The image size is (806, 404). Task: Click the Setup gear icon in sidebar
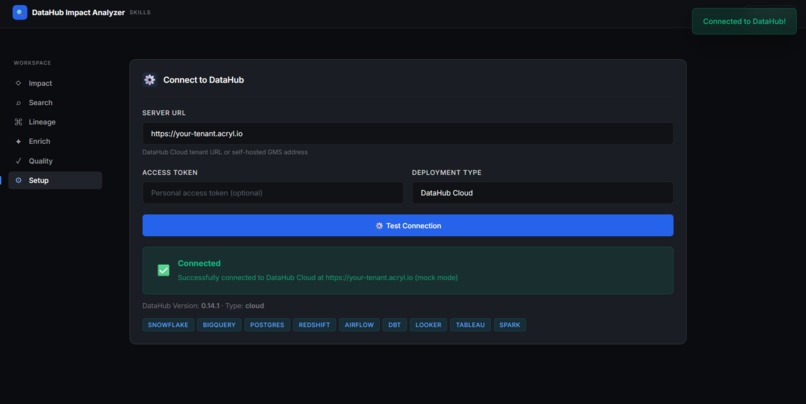tap(19, 180)
